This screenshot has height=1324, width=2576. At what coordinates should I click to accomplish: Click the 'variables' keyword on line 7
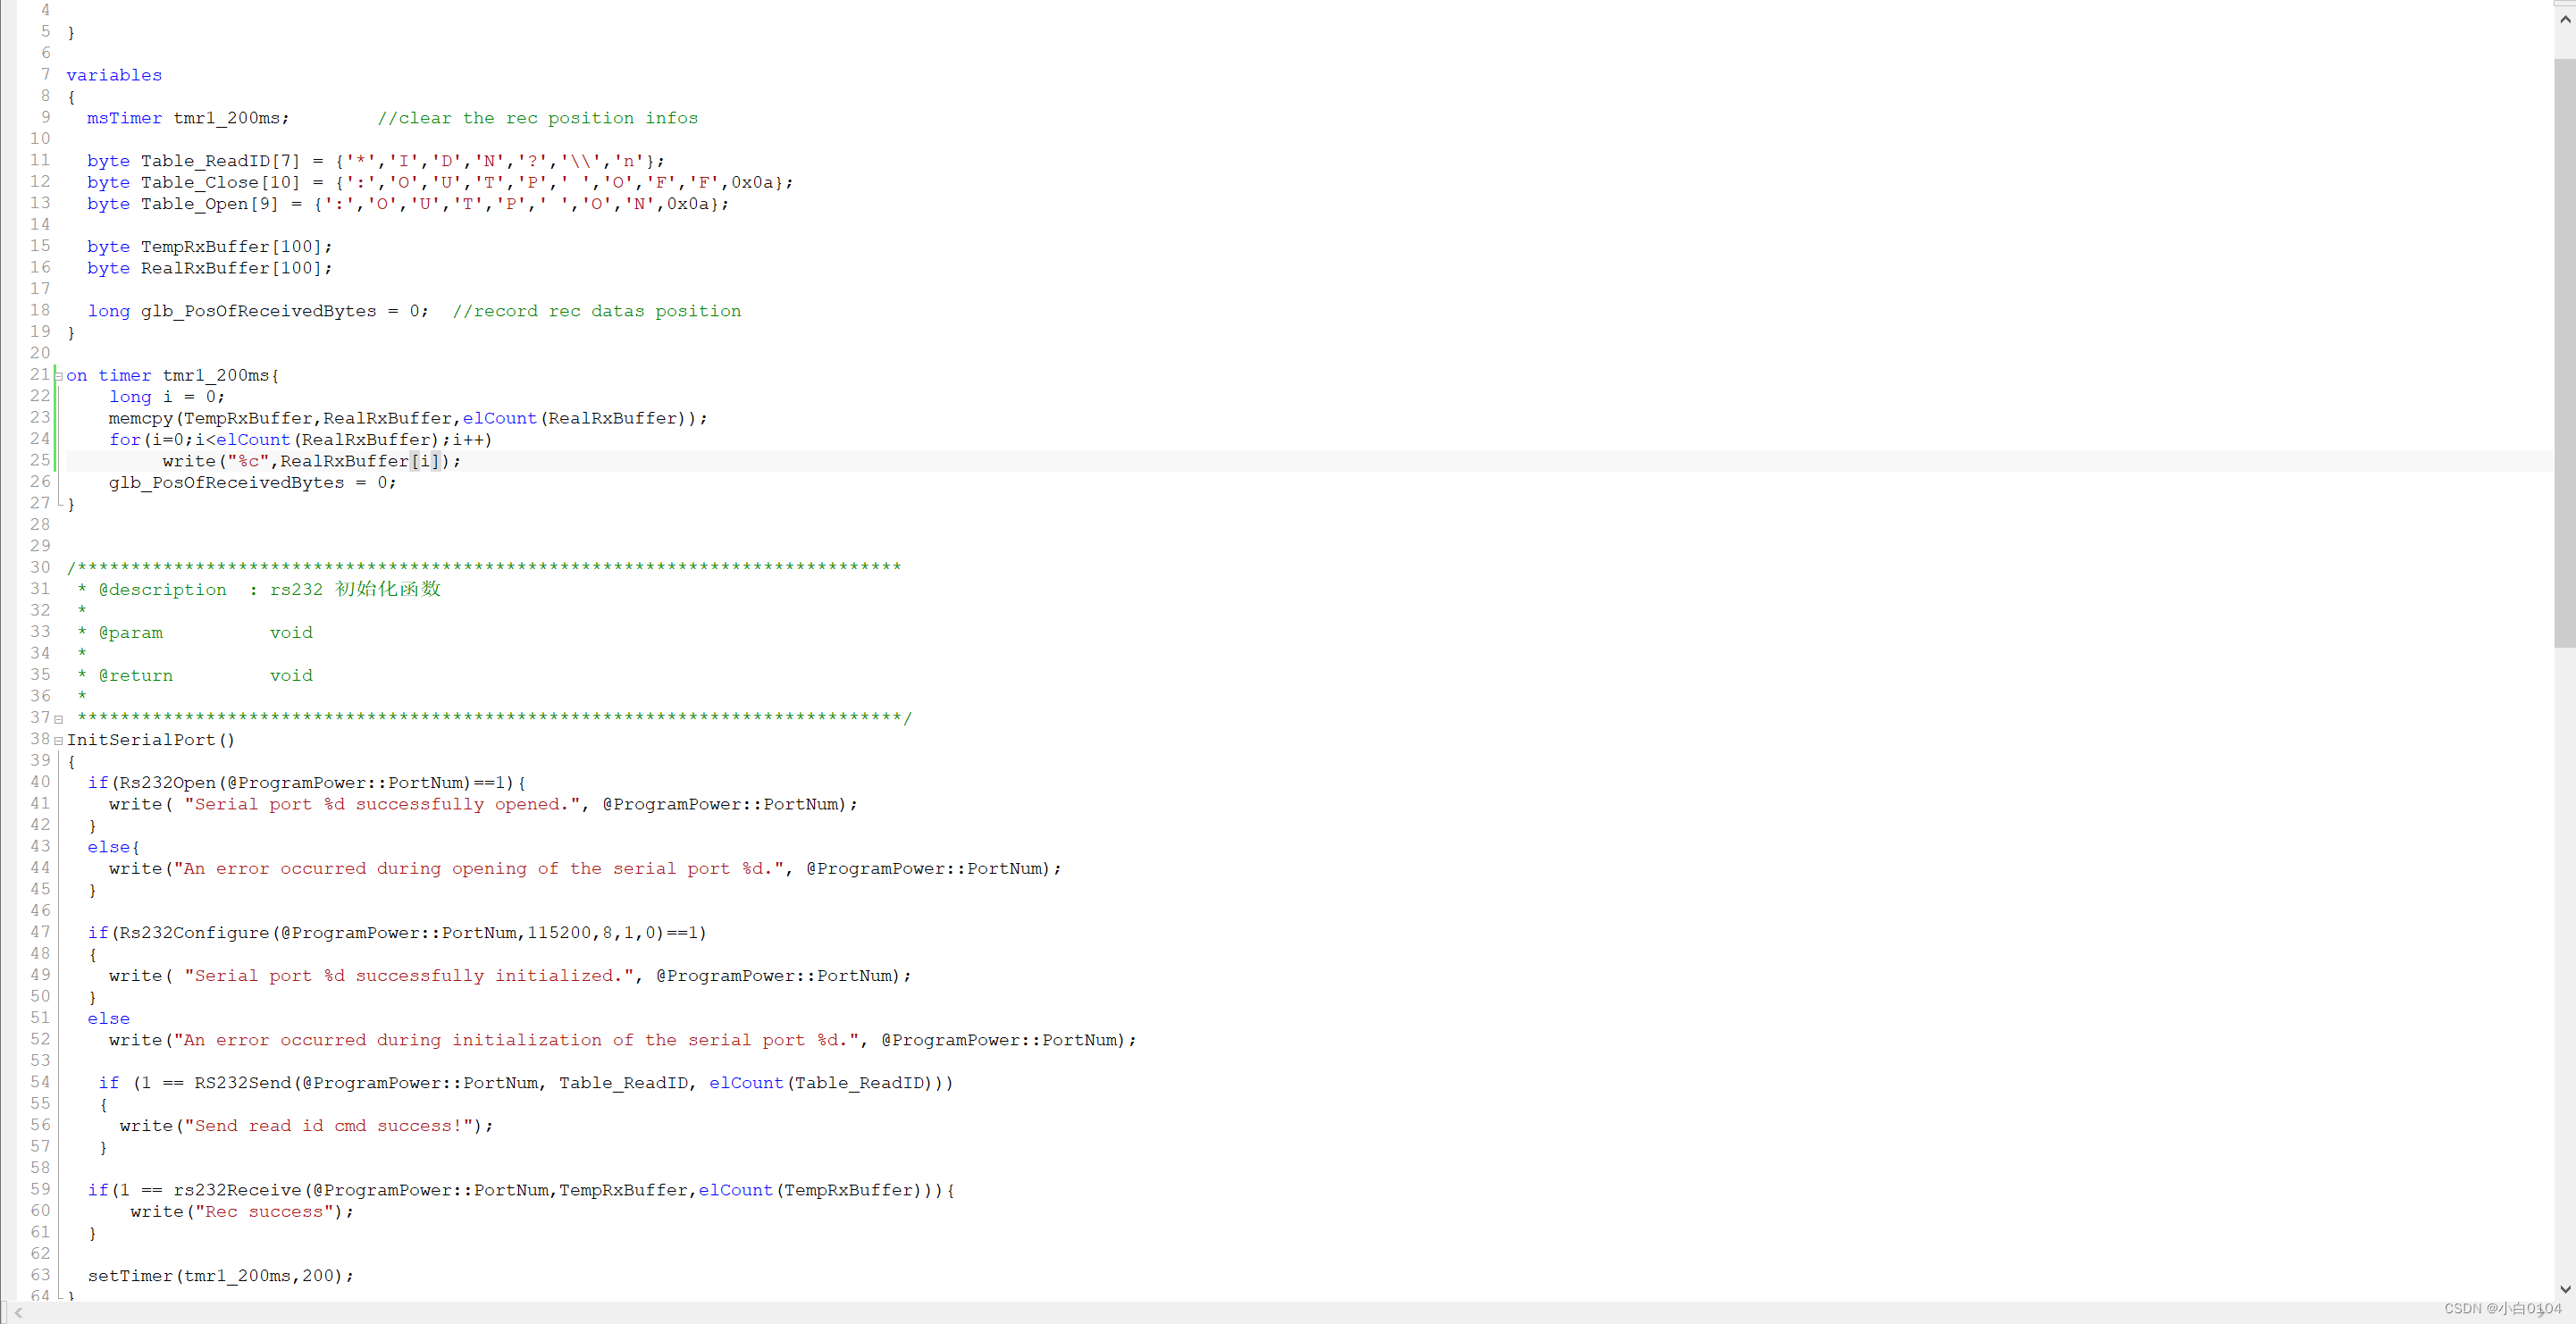[114, 75]
